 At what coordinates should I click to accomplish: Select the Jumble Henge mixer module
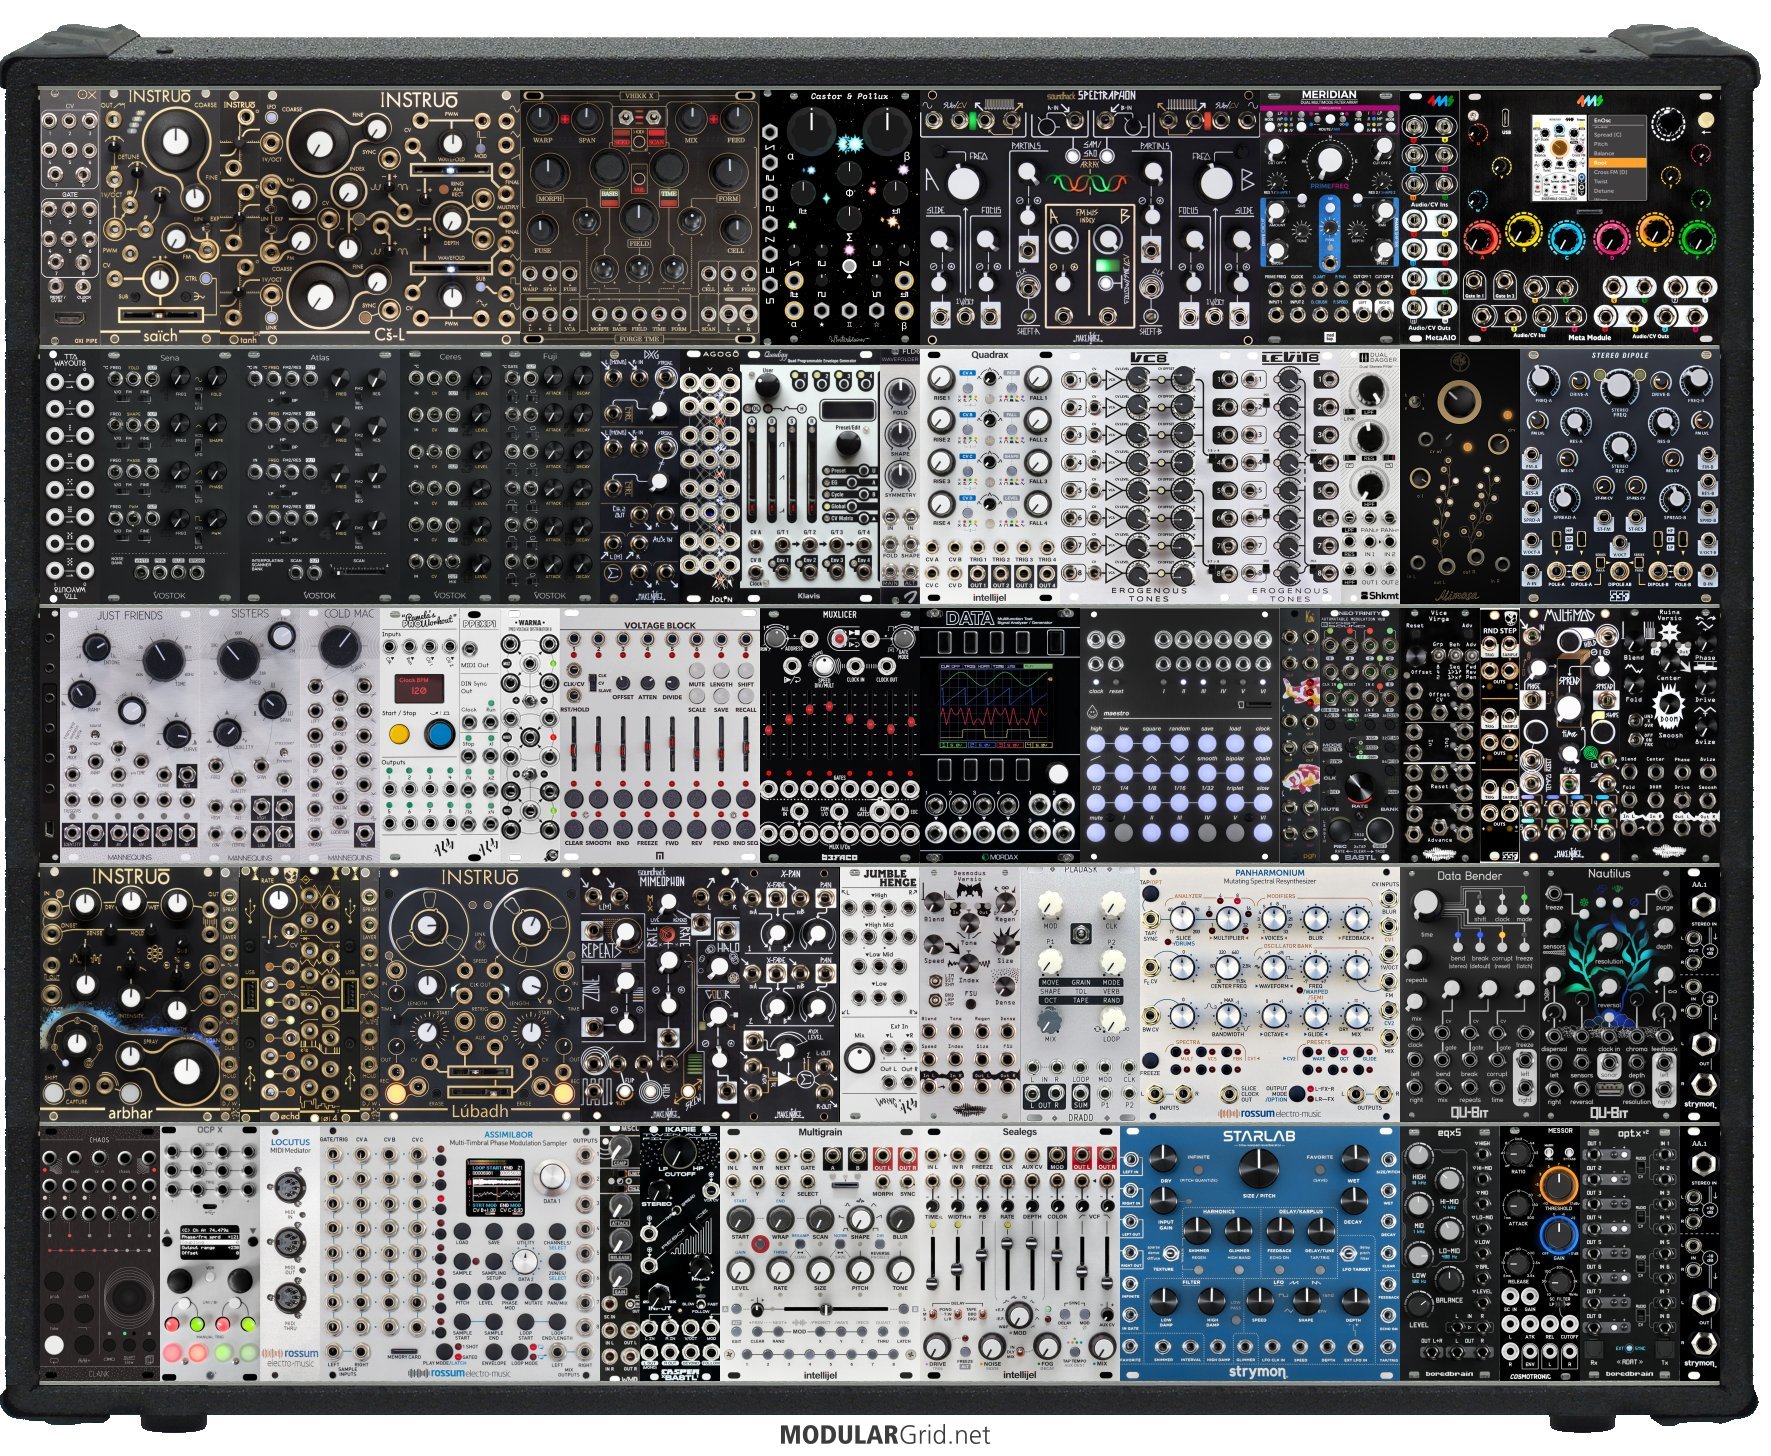[880, 996]
